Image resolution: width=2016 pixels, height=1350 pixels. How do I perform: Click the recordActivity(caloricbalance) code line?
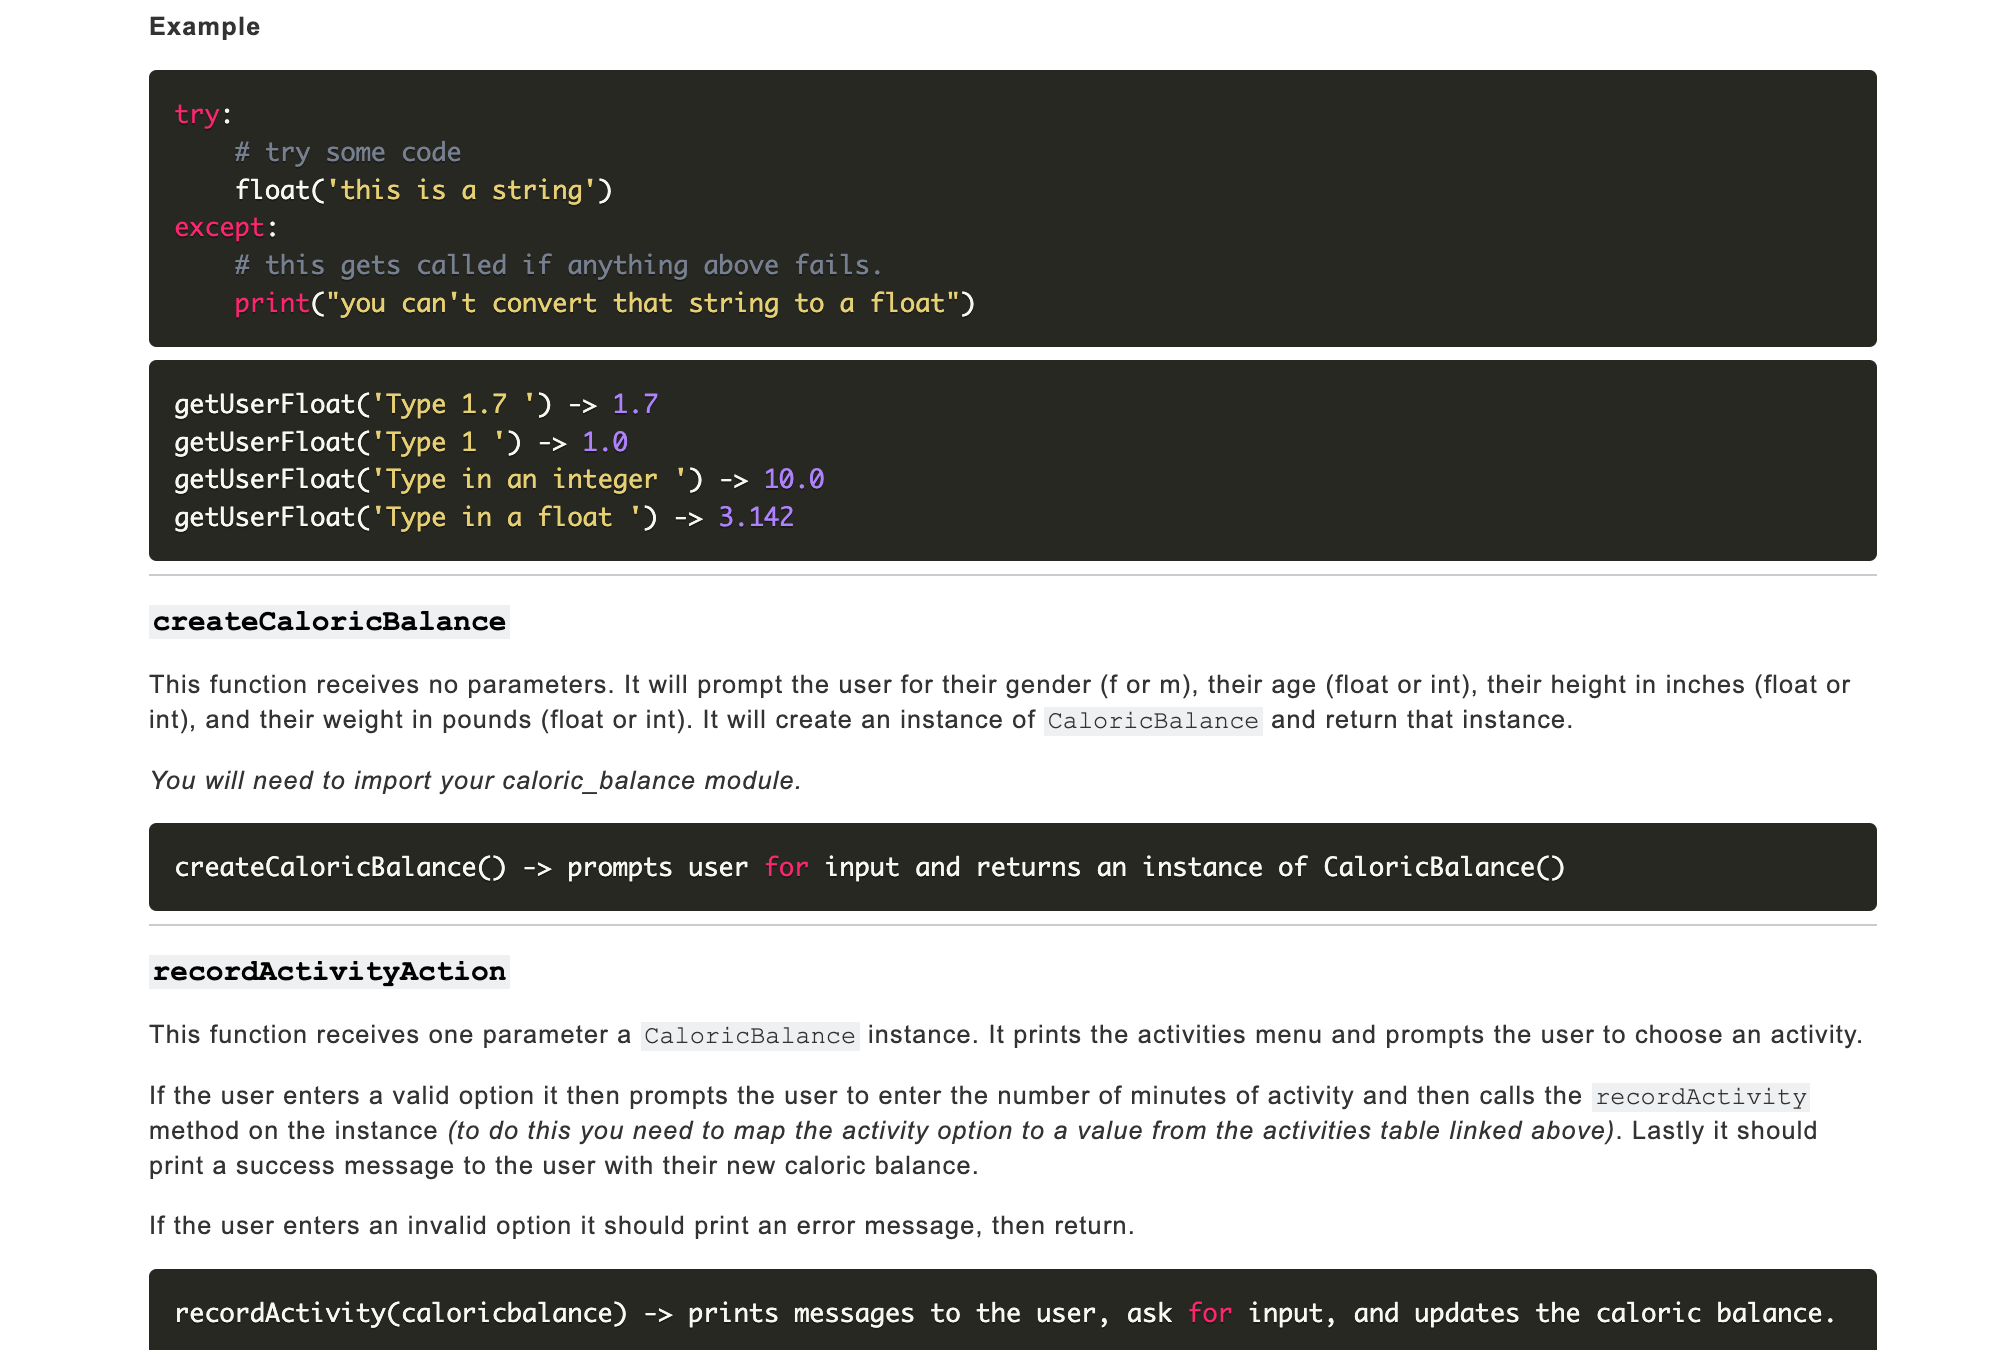400,1313
